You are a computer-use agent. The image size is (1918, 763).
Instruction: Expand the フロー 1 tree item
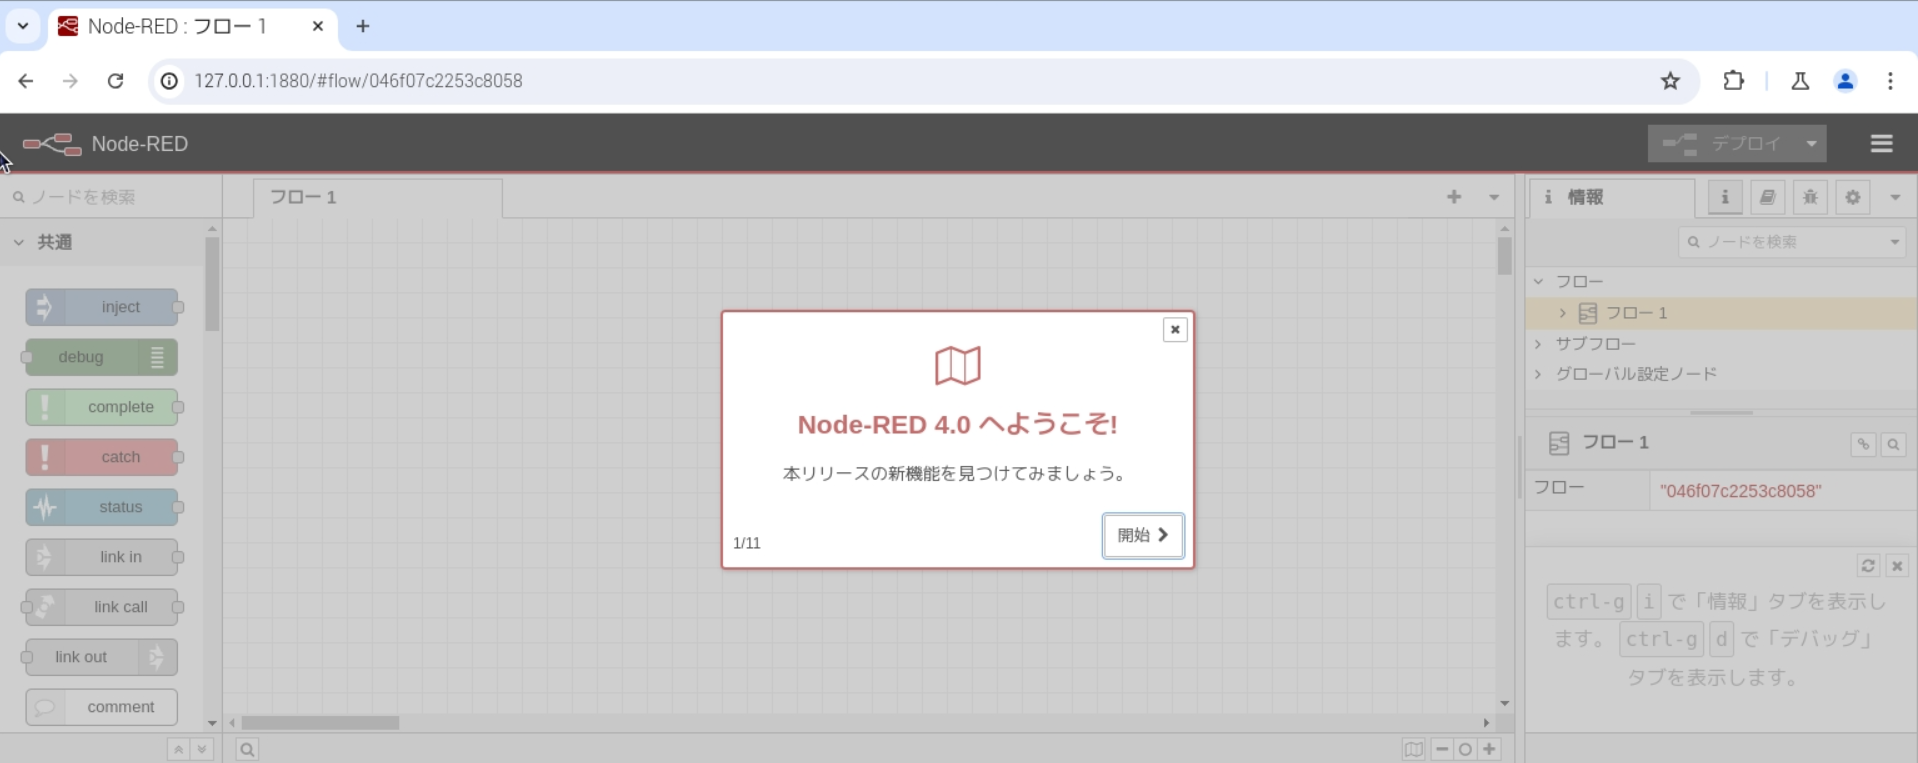coord(1562,313)
